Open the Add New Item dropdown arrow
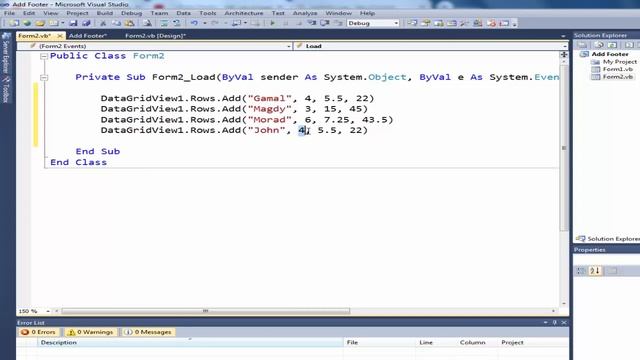The image size is (640, 360). pyautogui.click(x=62, y=23)
